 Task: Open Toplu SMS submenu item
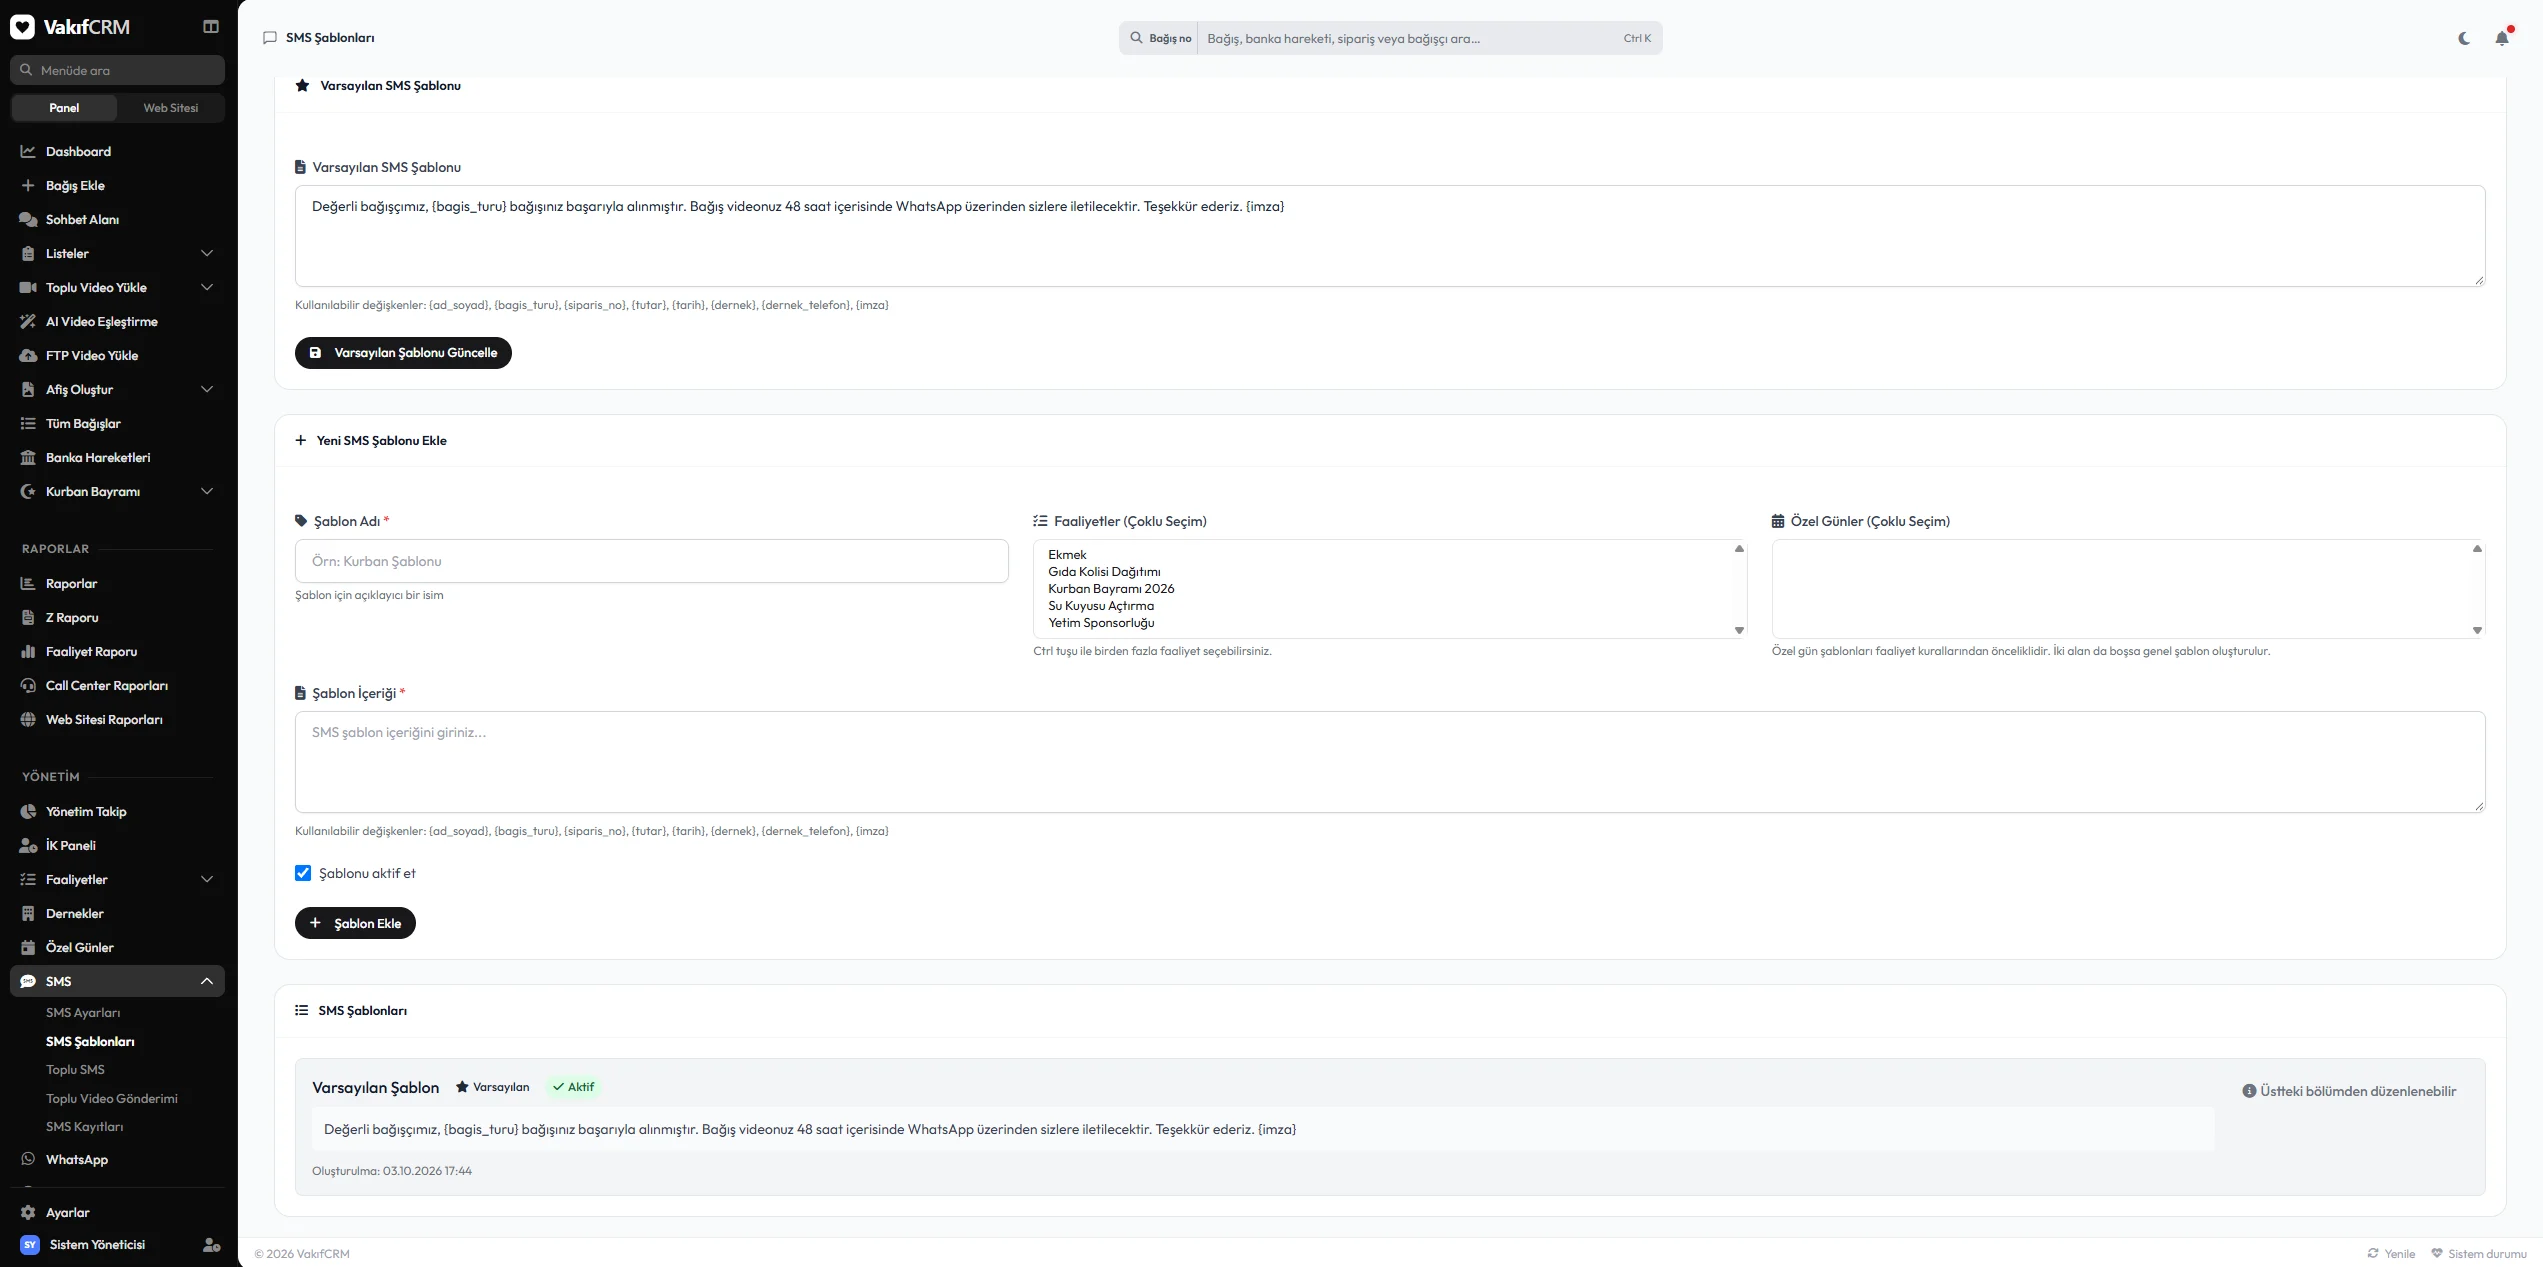75,1070
